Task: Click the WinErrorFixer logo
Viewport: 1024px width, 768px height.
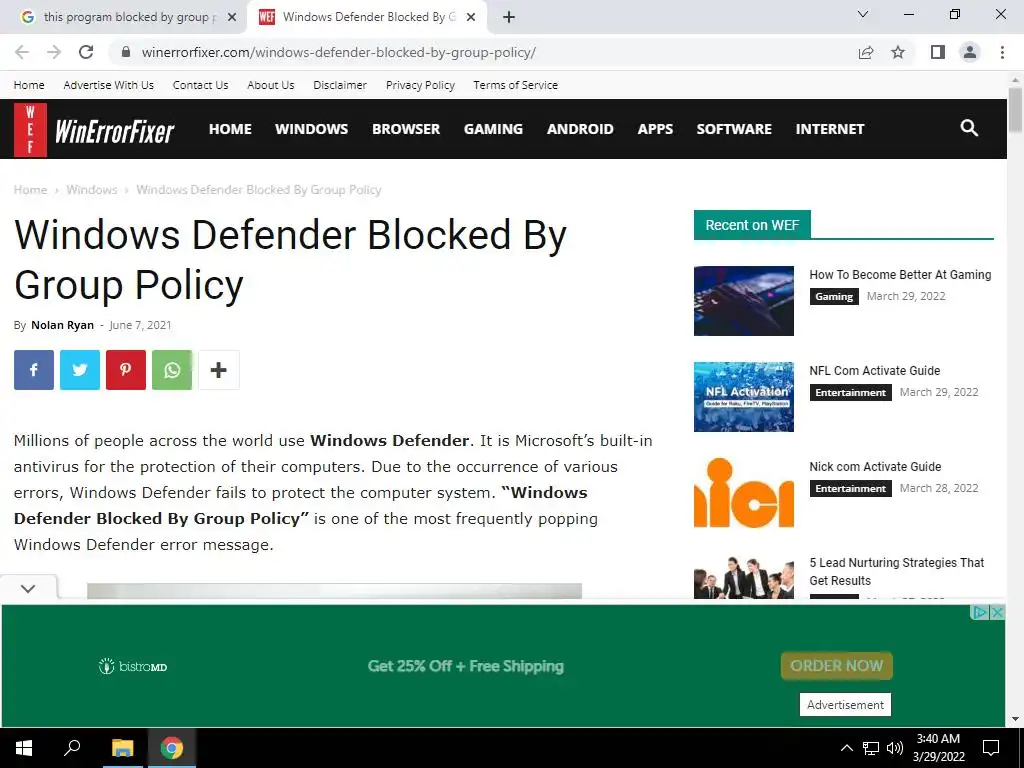Action: point(95,129)
